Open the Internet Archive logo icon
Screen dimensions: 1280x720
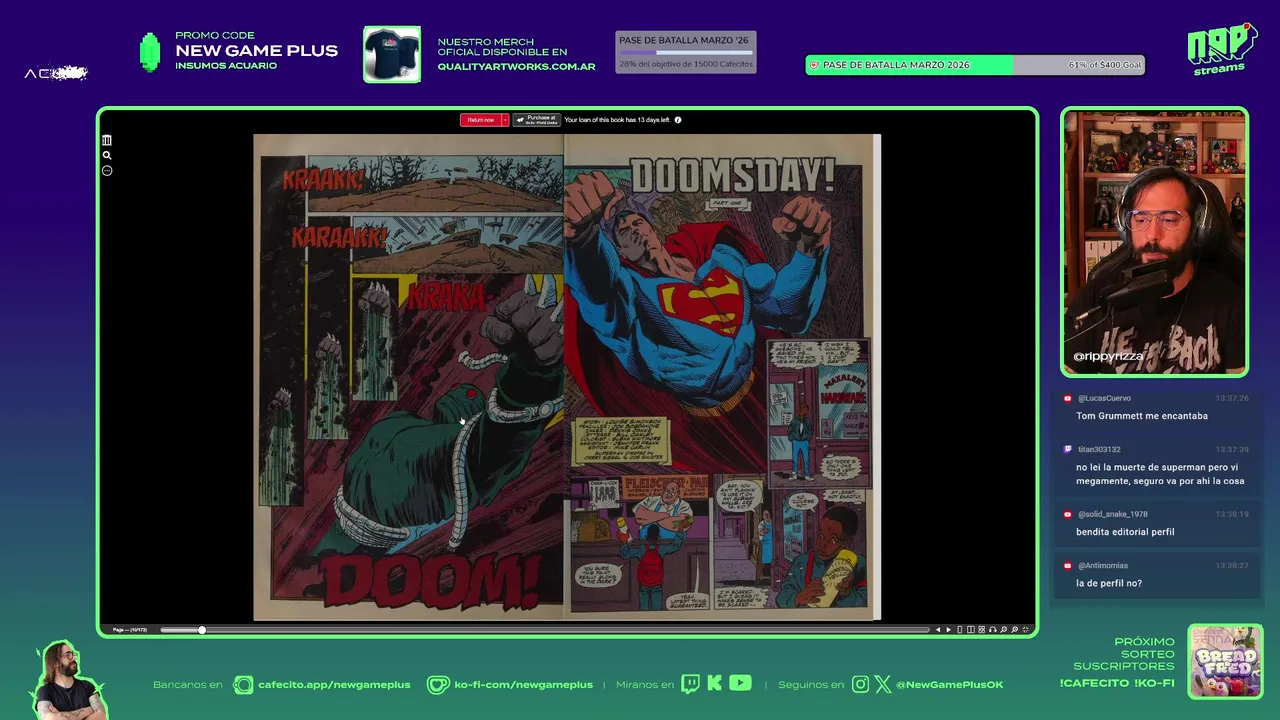point(107,141)
